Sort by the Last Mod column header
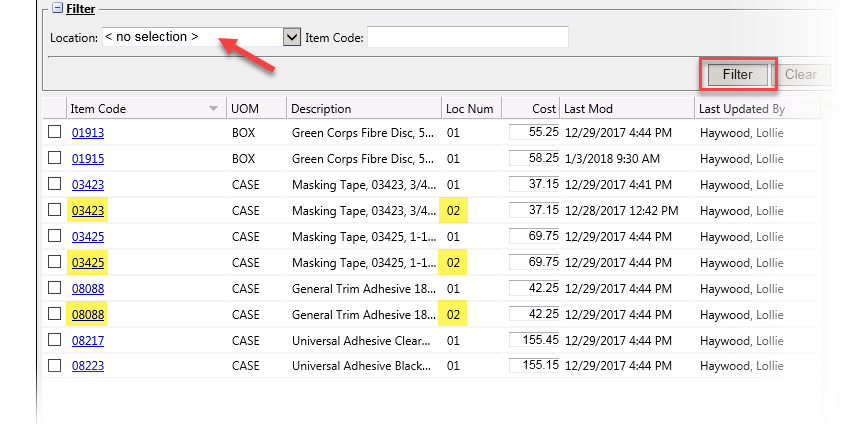This screenshot has height=427, width=844. pyautogui.click(x=588, y=109)
